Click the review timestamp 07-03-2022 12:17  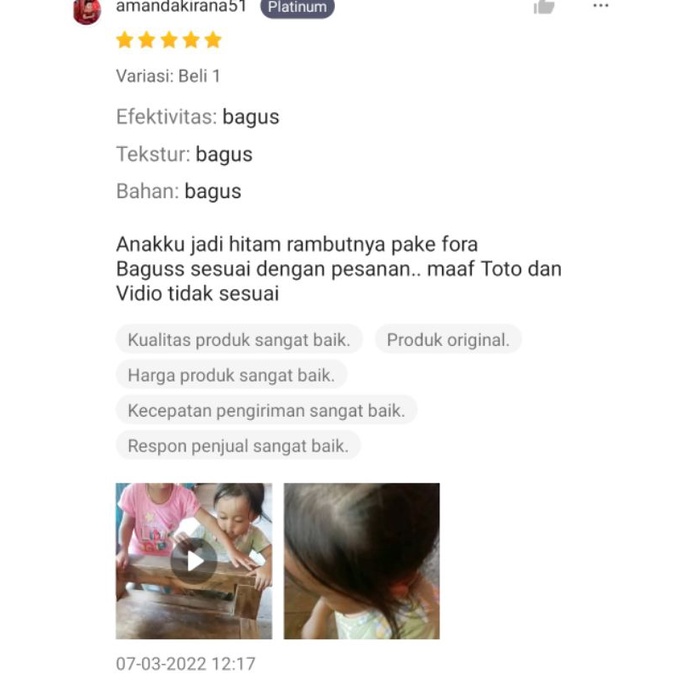pyautogui.click(x=186, y=664)
